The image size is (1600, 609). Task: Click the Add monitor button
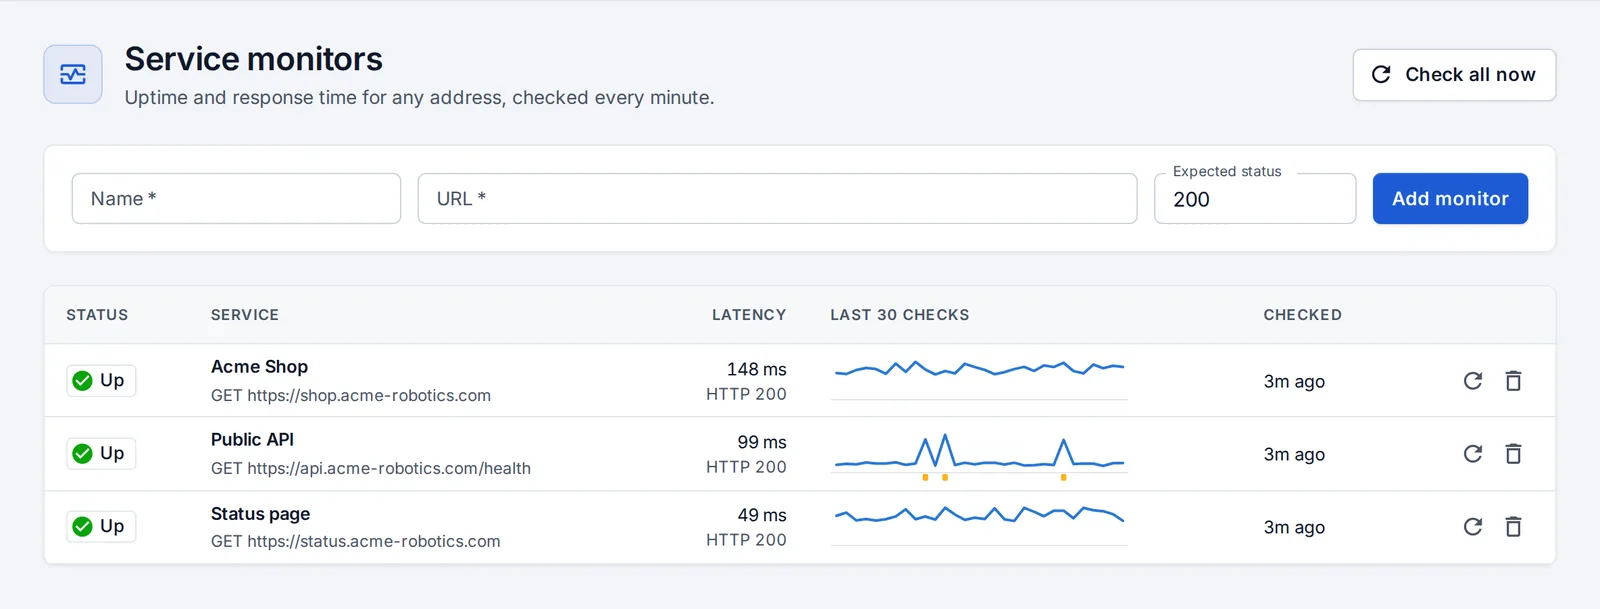tap(1450, 198)
